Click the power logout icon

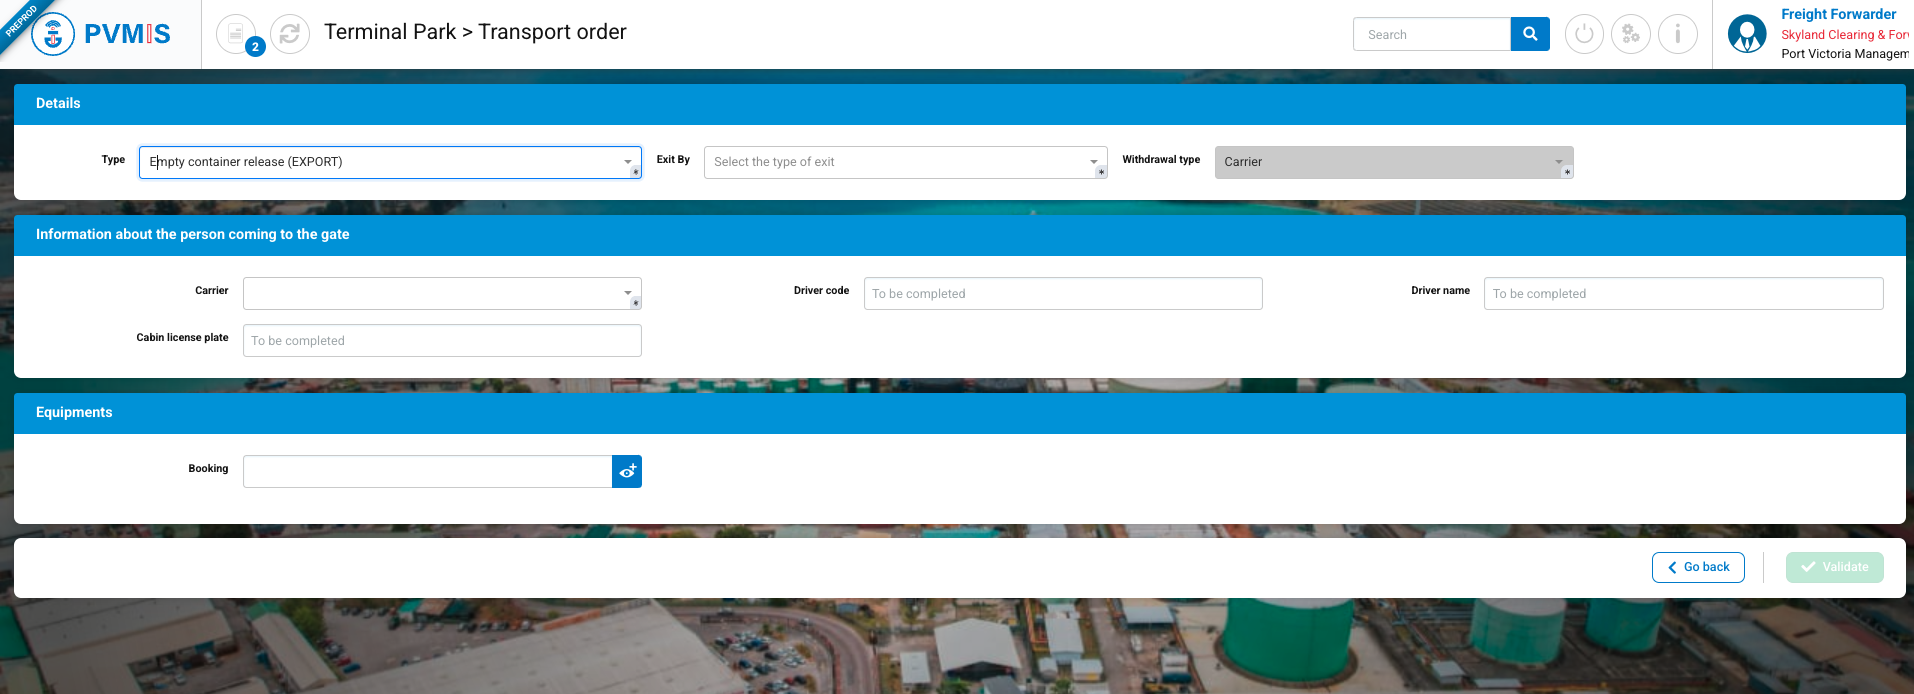[1583, 34]
